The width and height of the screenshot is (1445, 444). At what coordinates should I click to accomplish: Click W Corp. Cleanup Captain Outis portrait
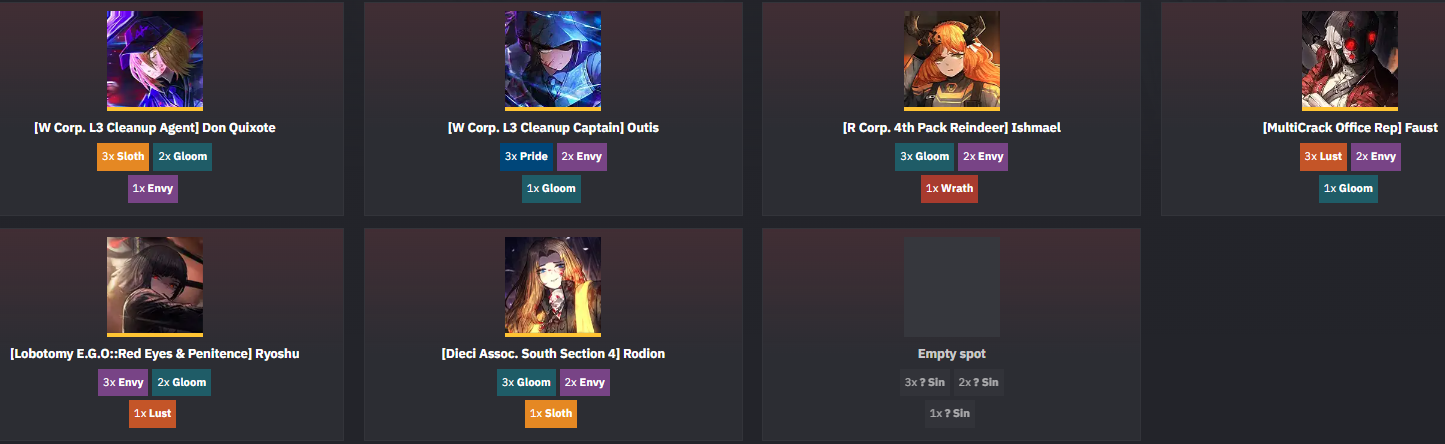(553, 60)
